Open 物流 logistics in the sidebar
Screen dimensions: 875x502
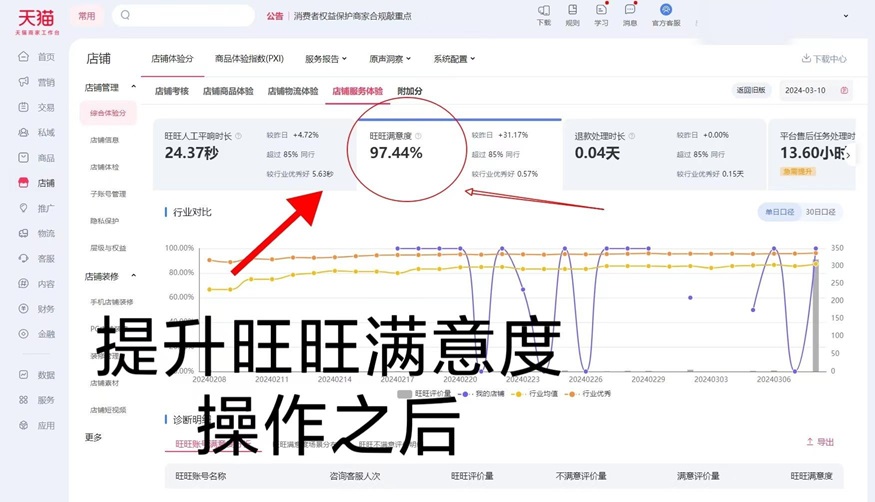(x=24, y=233)
